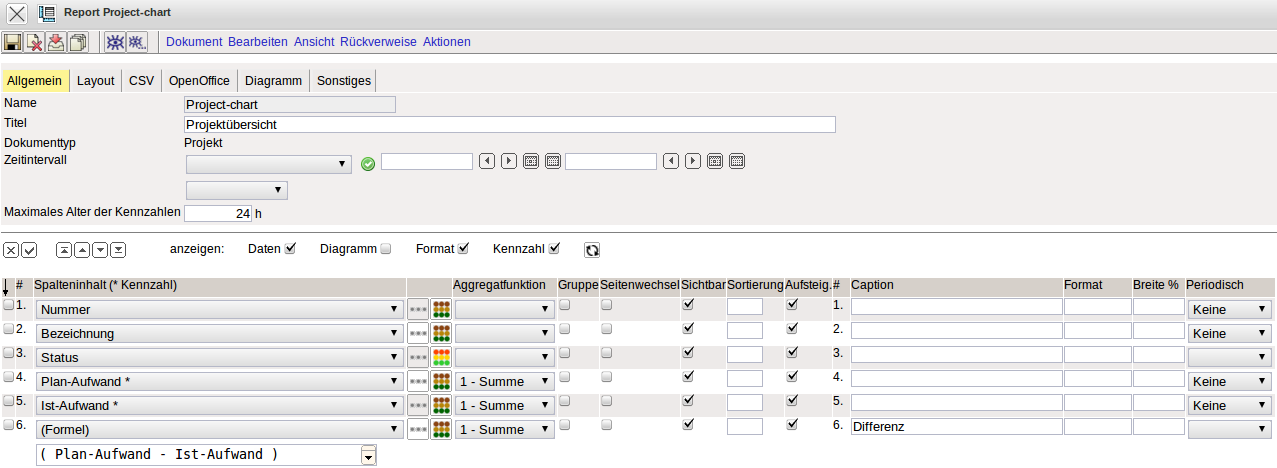The height and width of the screenshot is (468, 1277).
Task: Click the Aktionen menu link
Action: coord(446,42)
